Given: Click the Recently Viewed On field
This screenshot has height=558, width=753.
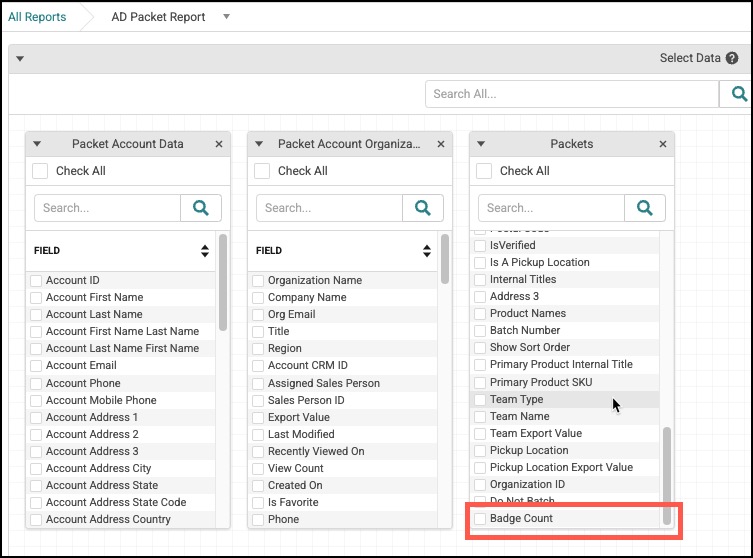Looking at the screenshot, I should tap(343, 451).
